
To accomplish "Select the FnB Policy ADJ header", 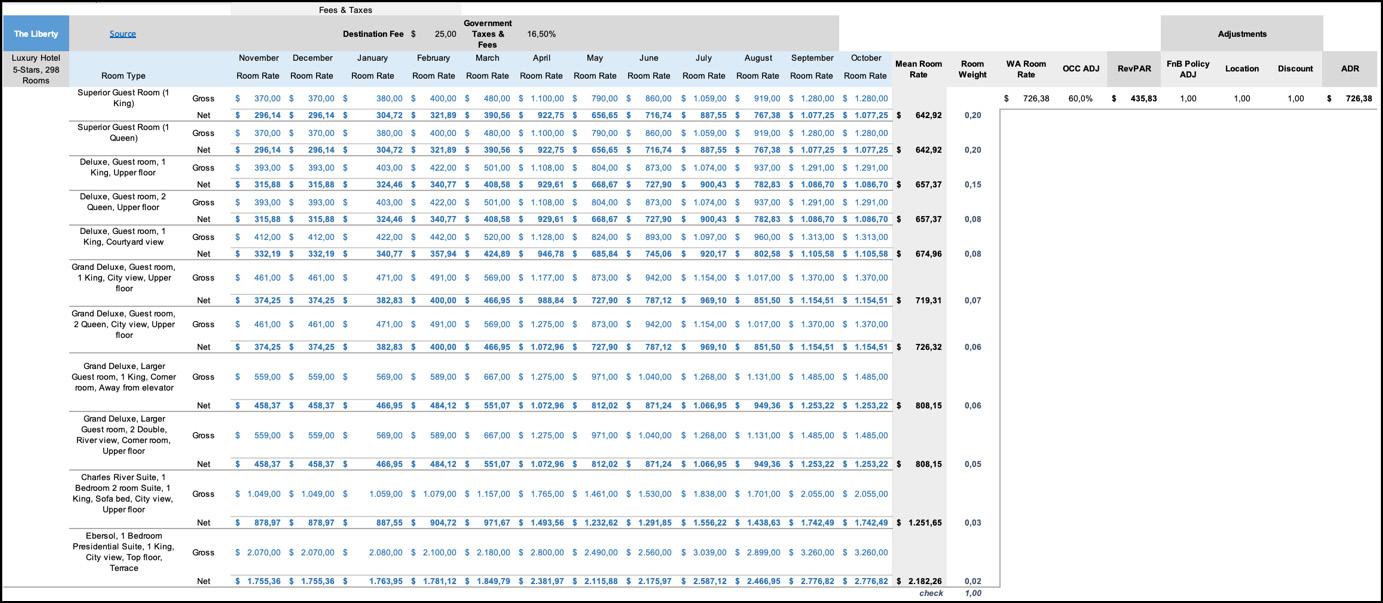I will point(1188,69).
